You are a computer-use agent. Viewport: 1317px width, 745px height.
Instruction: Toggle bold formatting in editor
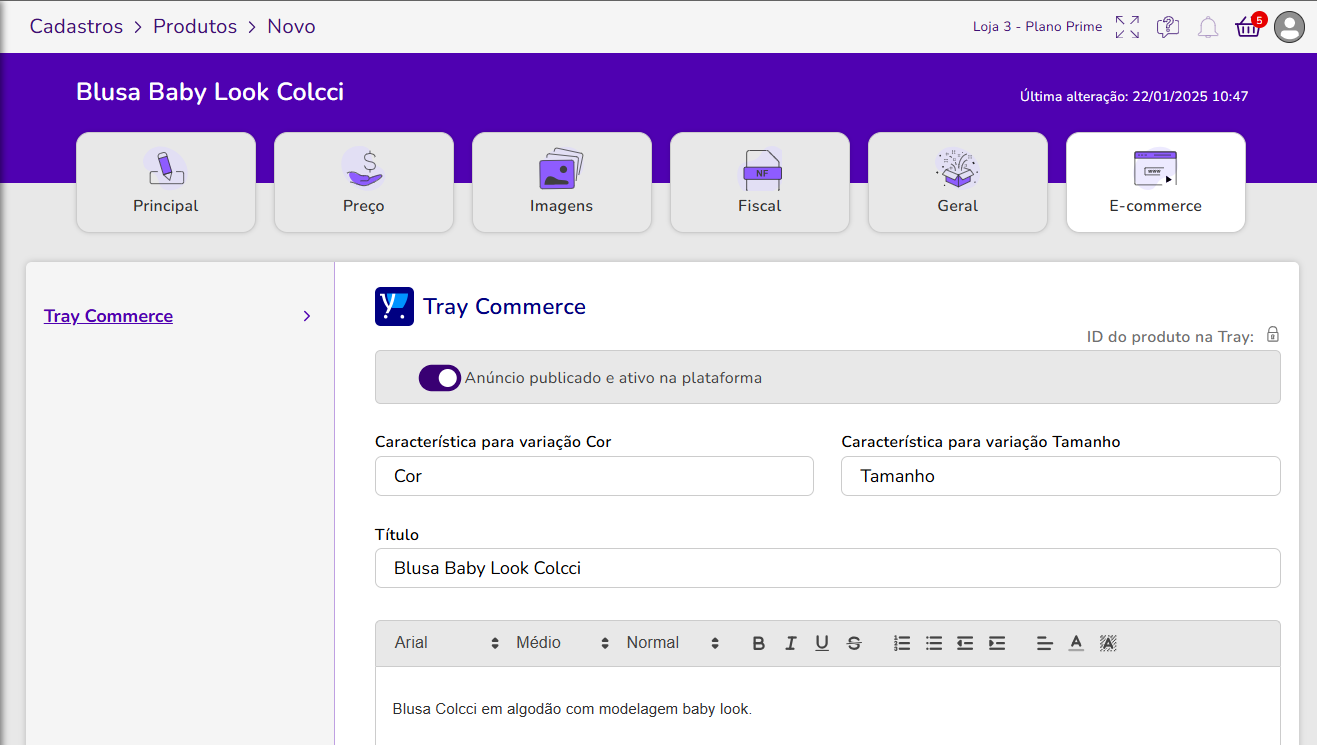pyautogui.click(x=759, y=643)
